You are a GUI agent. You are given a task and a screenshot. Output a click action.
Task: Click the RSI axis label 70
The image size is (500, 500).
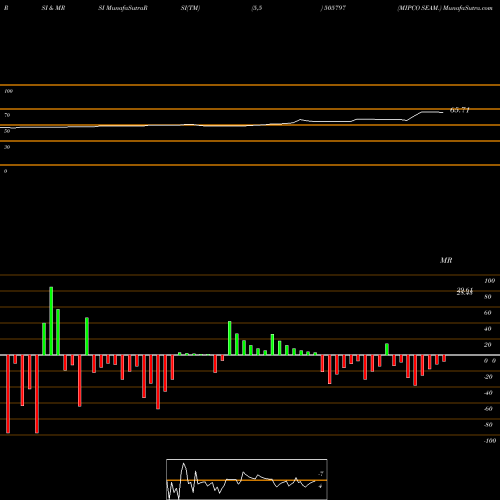pos(7,115)
